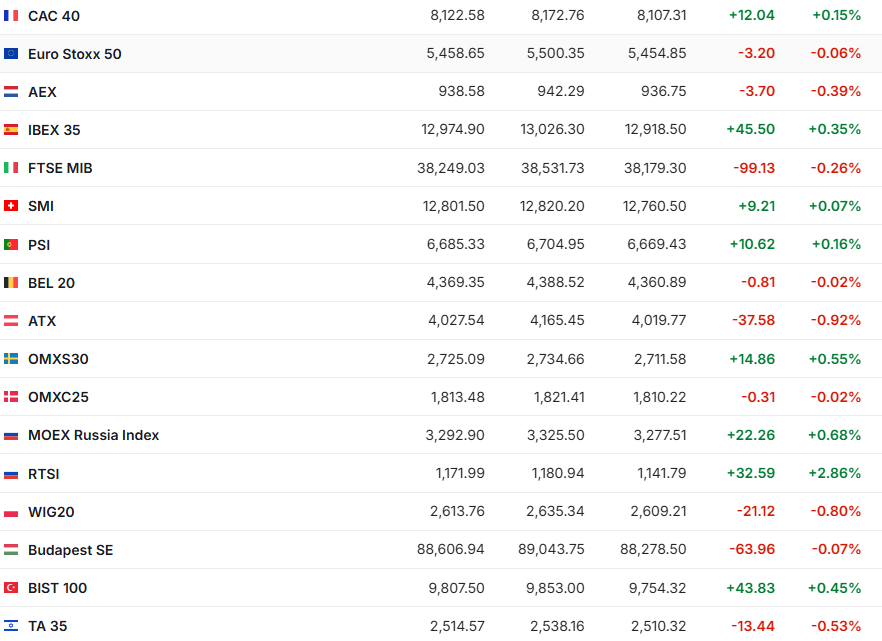The height and width of the screenshot is (641, 882).
Task: Click the EU flag next to Euro Stoxx 50
Action: point(11,54)
